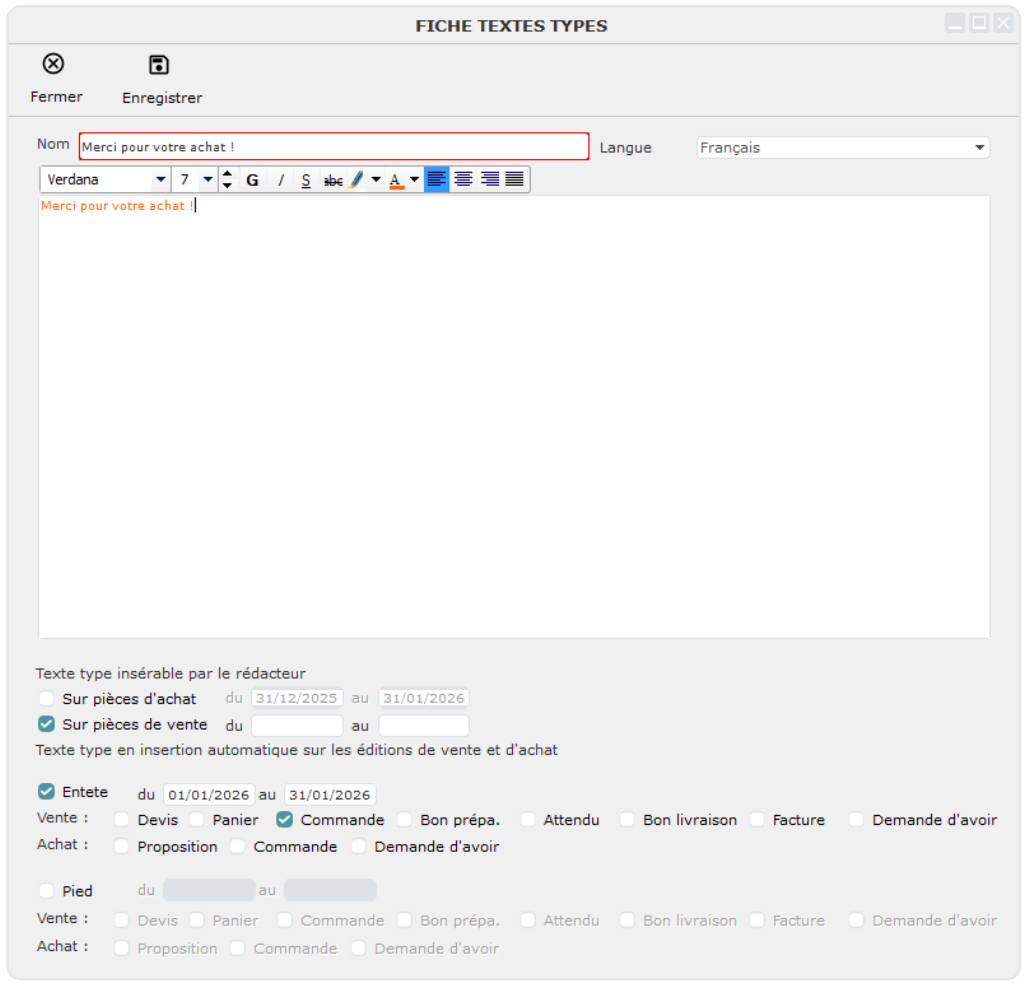
Task: Check Facture under Entete Vente
Action: (x=757, y=820)
